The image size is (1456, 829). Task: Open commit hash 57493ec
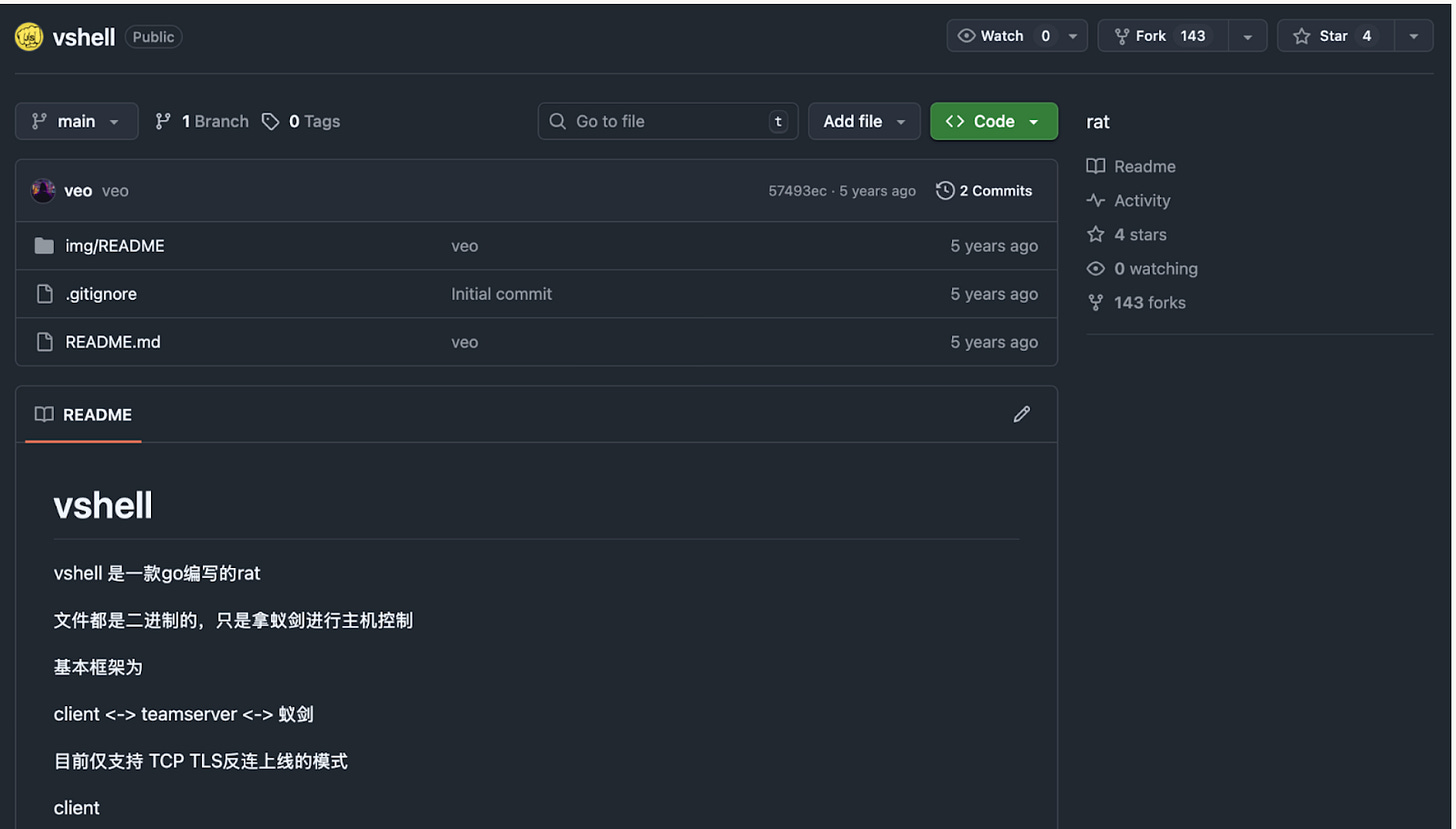coord(797,191)
